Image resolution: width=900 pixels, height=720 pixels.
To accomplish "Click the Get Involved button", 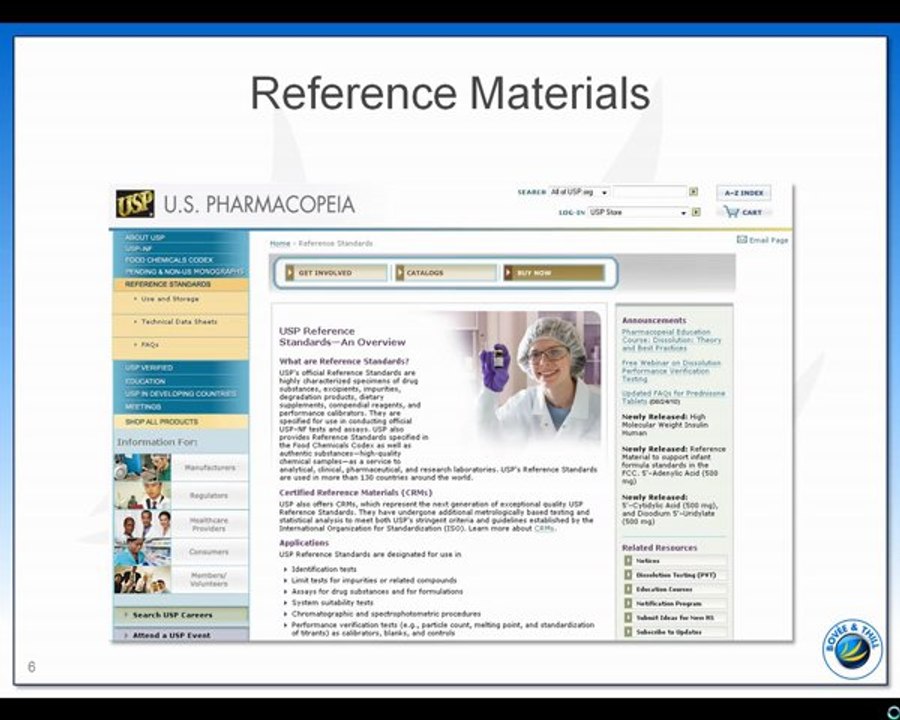I will [336, 273].
